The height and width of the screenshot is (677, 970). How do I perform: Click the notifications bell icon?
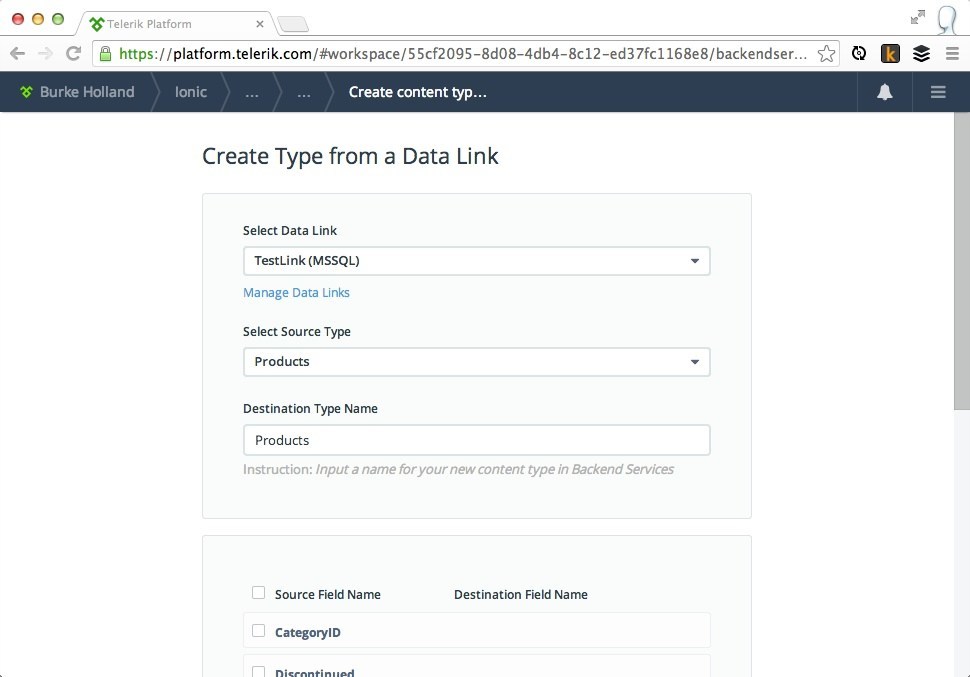tap(884, 92)
